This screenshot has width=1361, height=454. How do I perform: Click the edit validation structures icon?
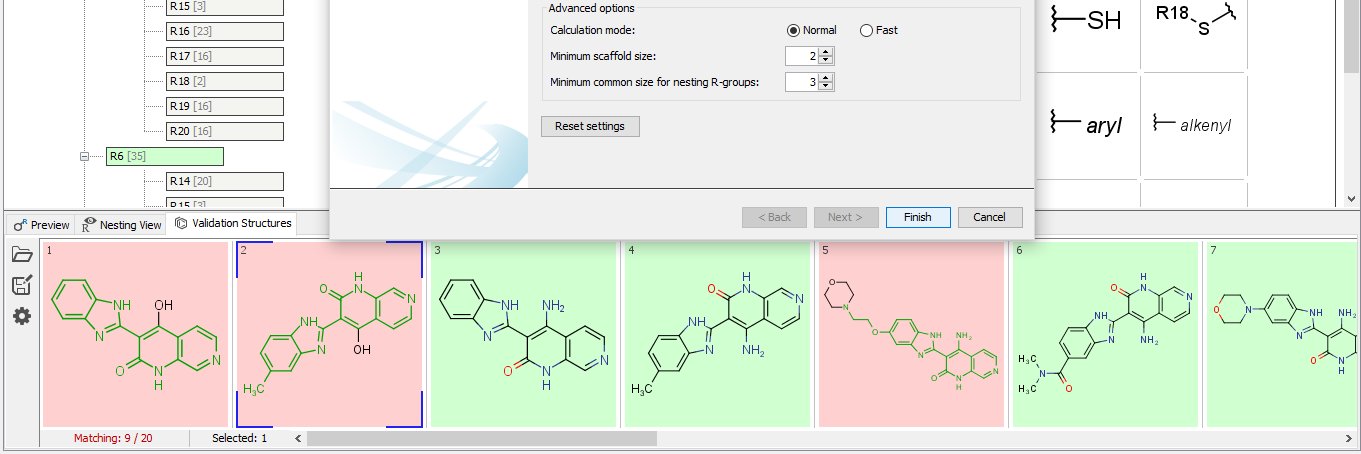tap(21, 285)
